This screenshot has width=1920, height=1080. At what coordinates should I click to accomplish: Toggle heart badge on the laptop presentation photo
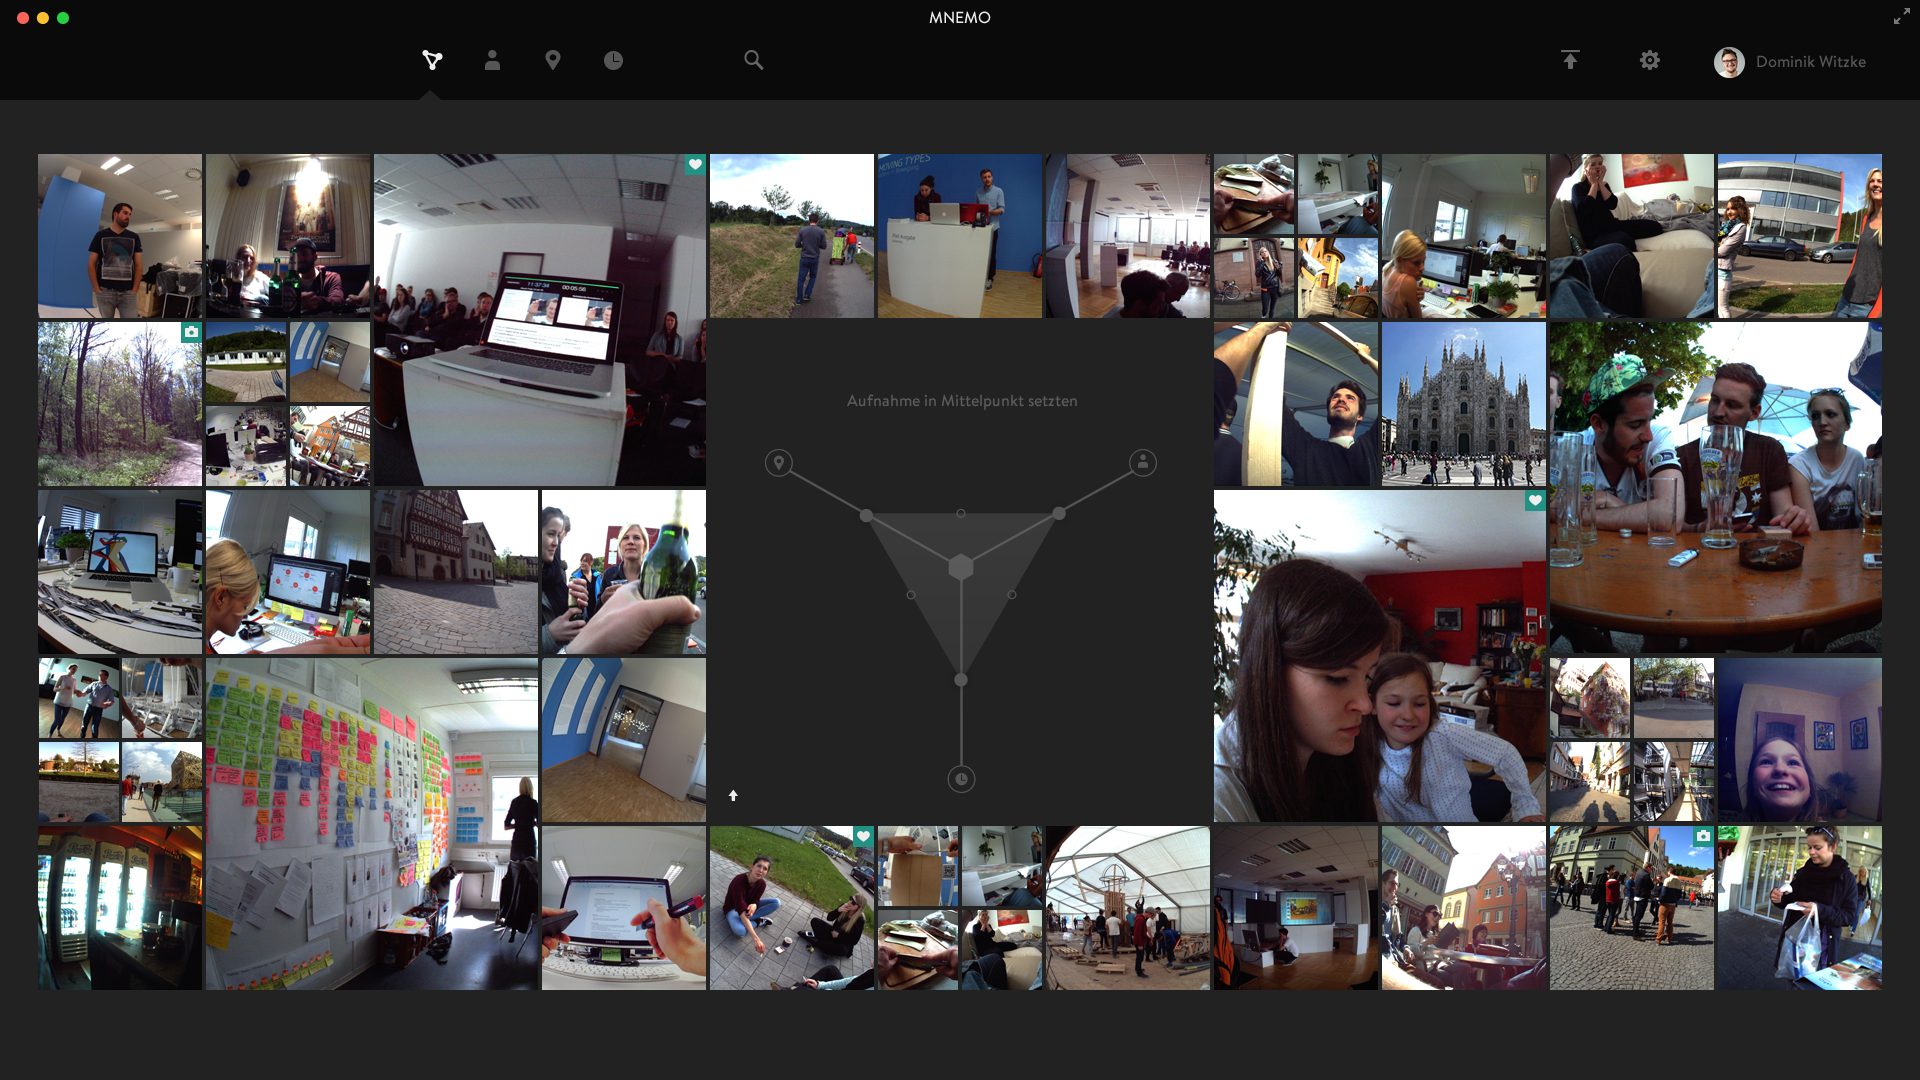tap(695, 164)
